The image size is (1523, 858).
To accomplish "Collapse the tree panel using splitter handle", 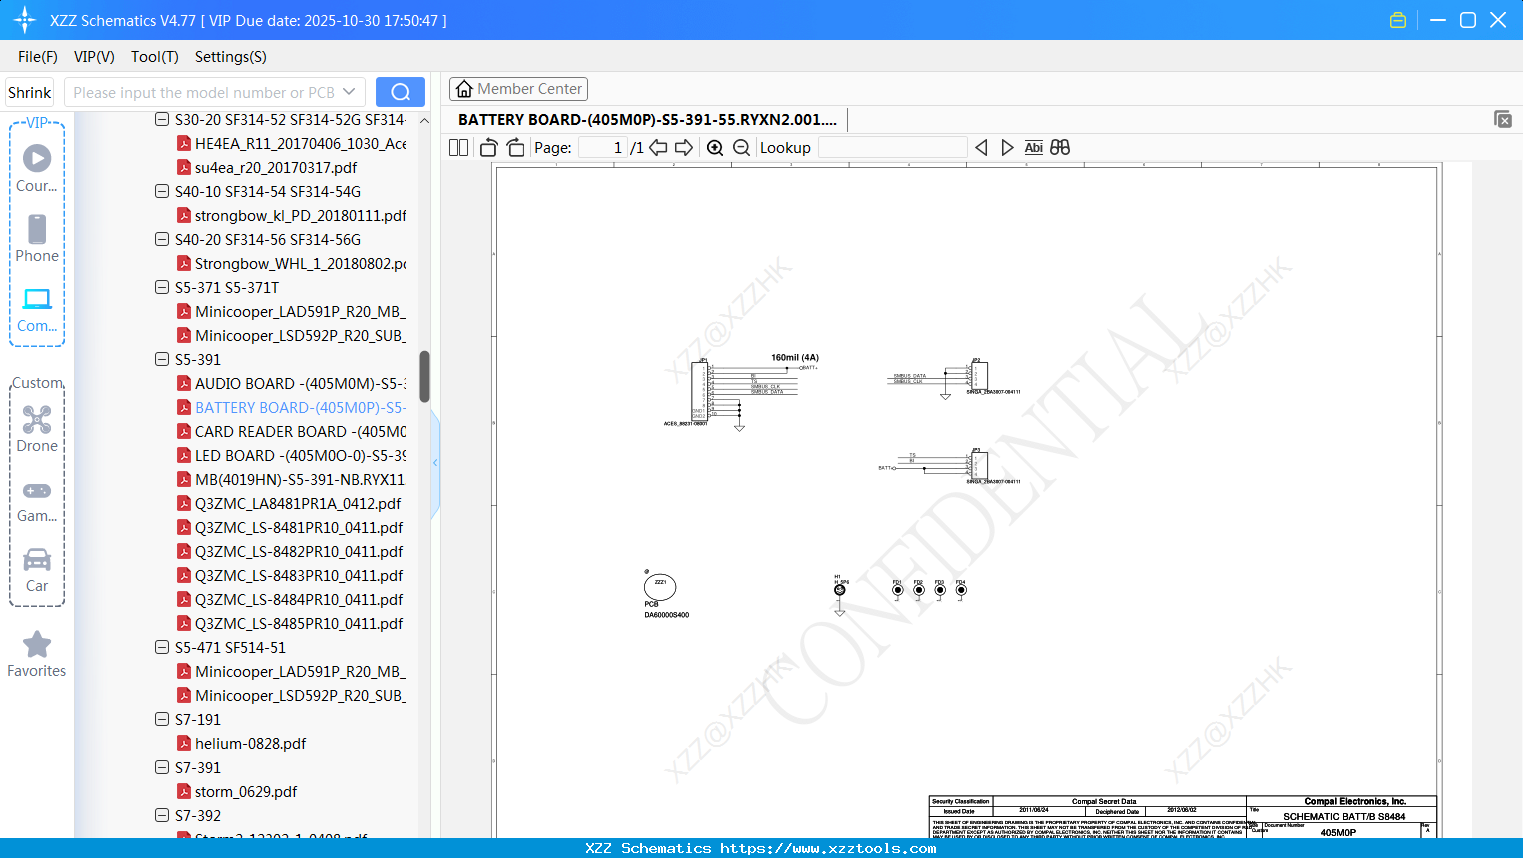I will point(435,462).
